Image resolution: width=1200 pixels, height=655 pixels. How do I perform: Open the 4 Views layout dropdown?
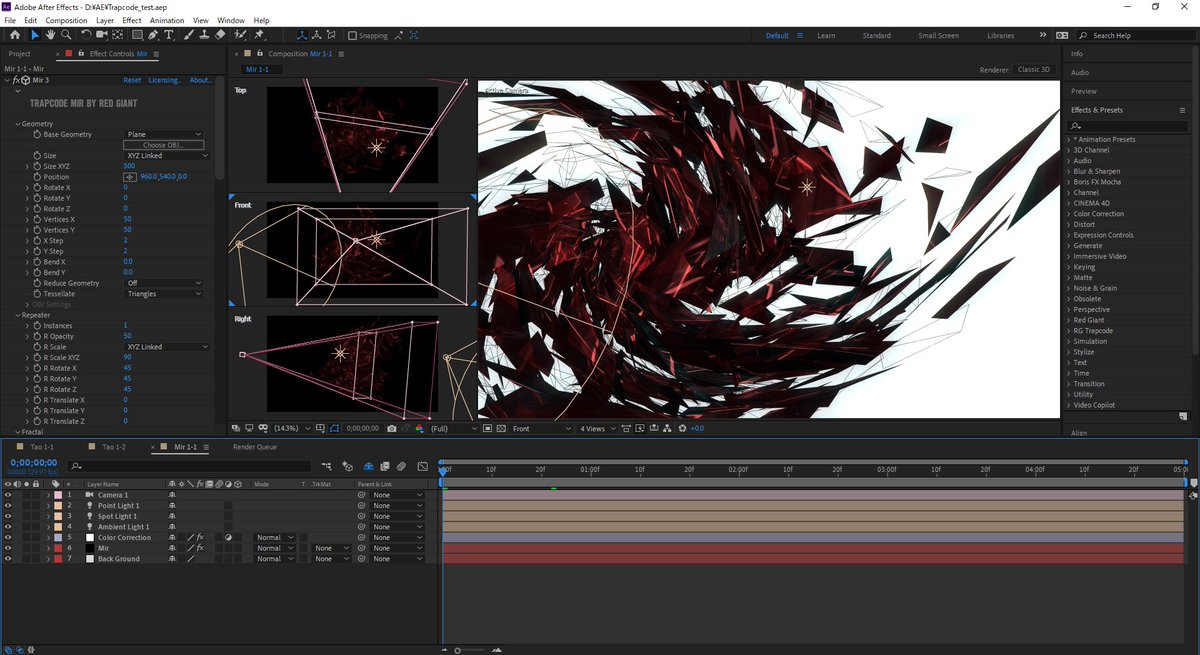click(x=595, y=428)
